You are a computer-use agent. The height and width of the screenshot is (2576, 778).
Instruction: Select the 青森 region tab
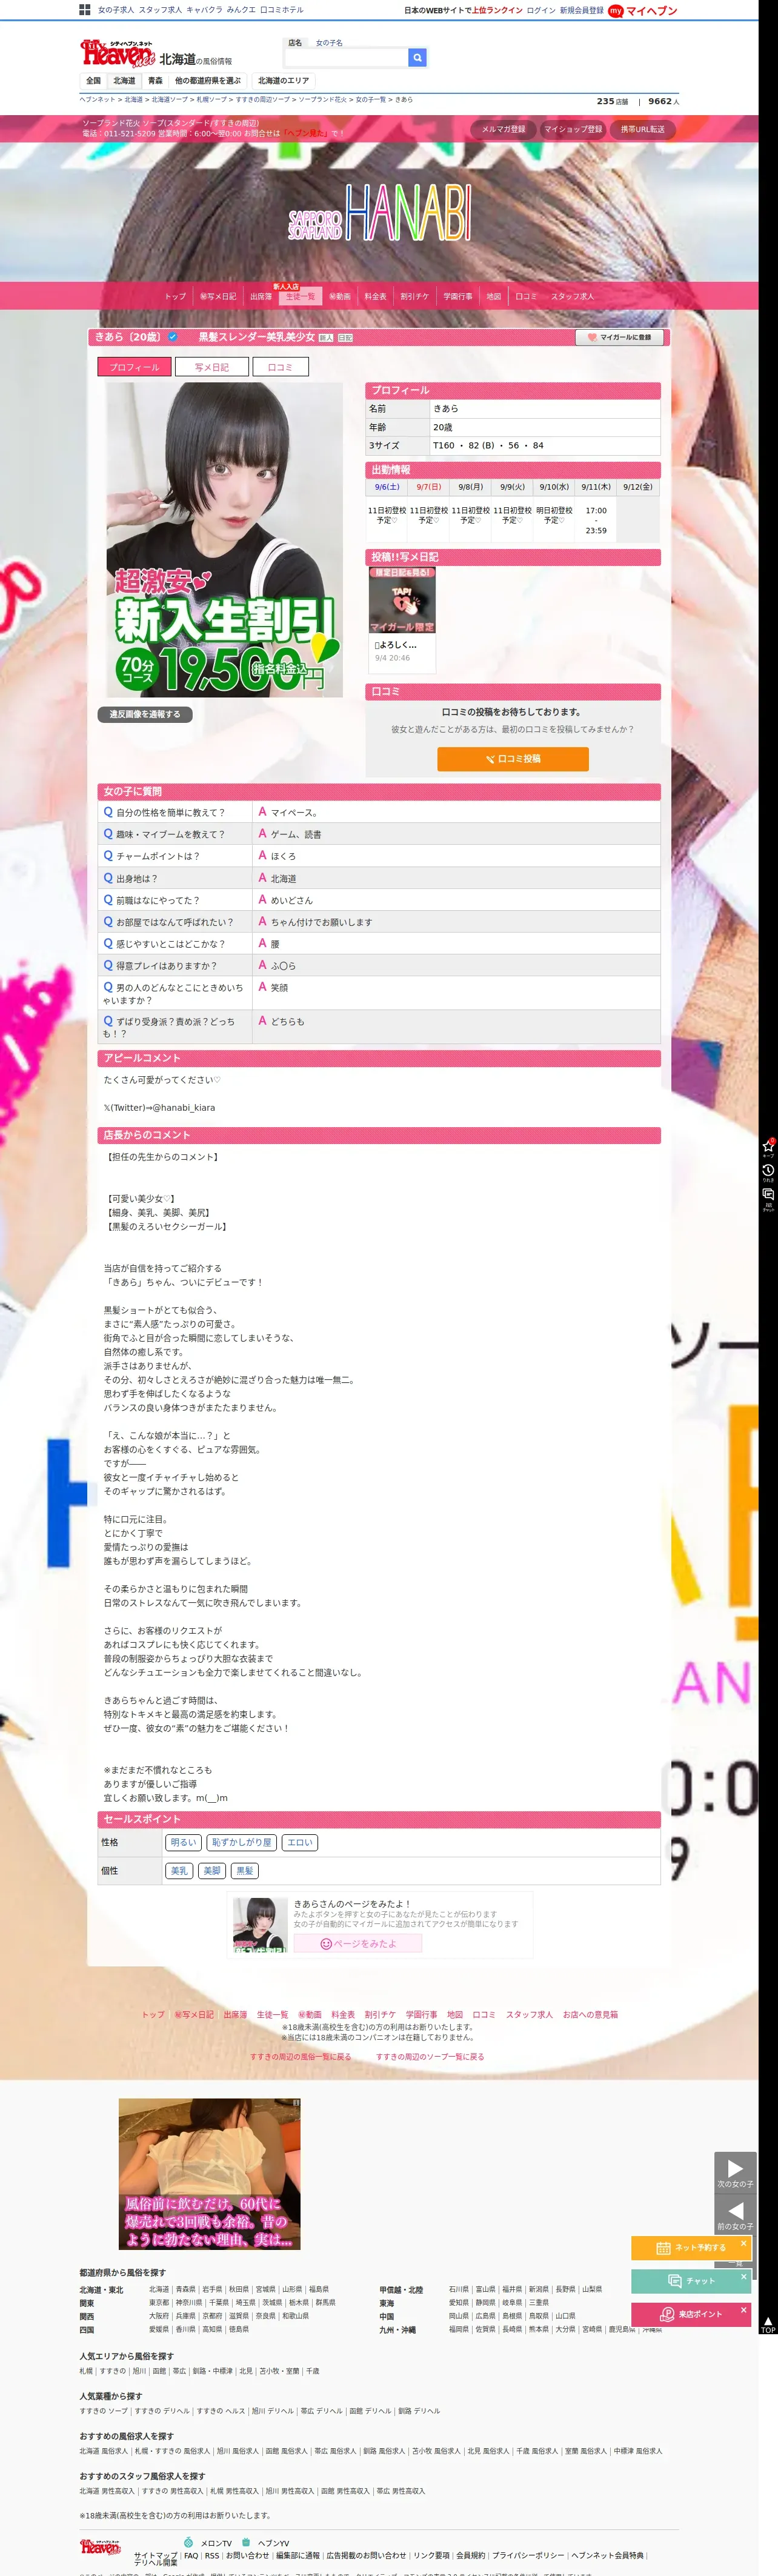click(x=155, y=81)
